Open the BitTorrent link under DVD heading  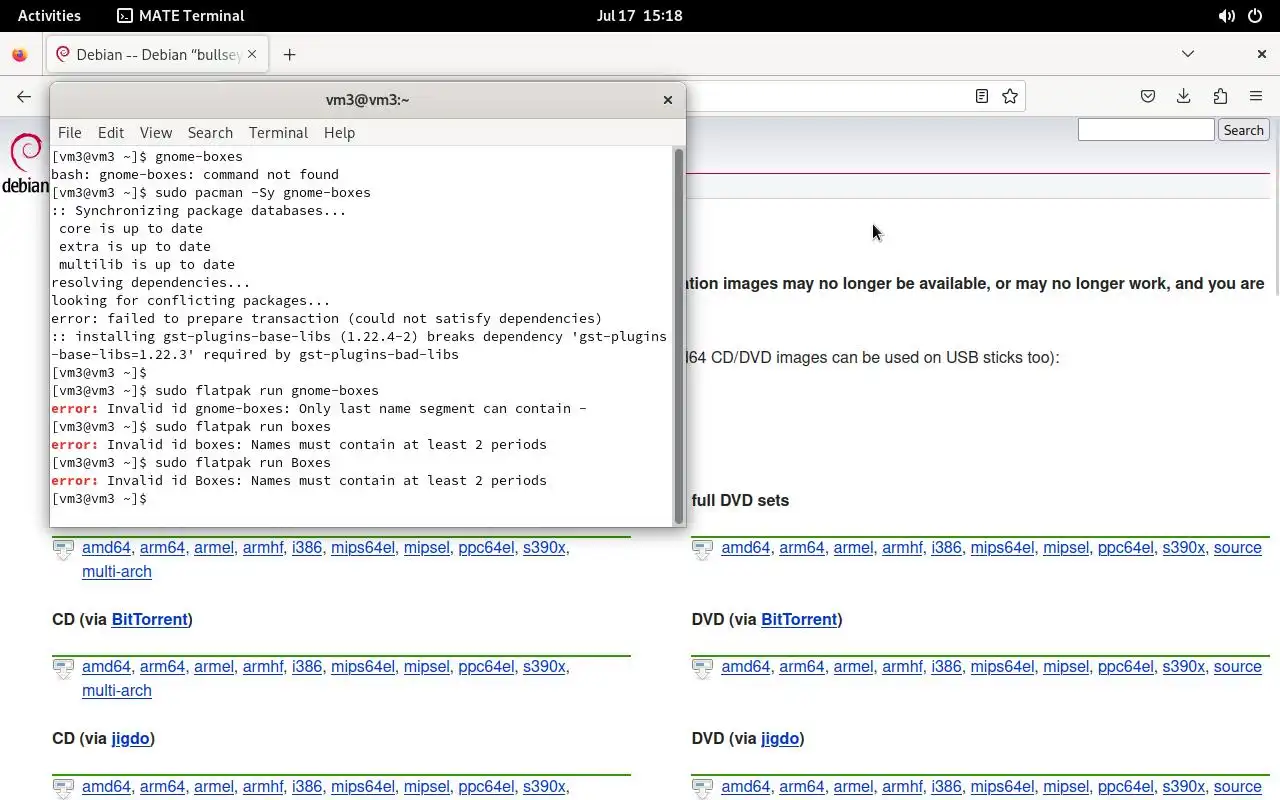[799, 619]
